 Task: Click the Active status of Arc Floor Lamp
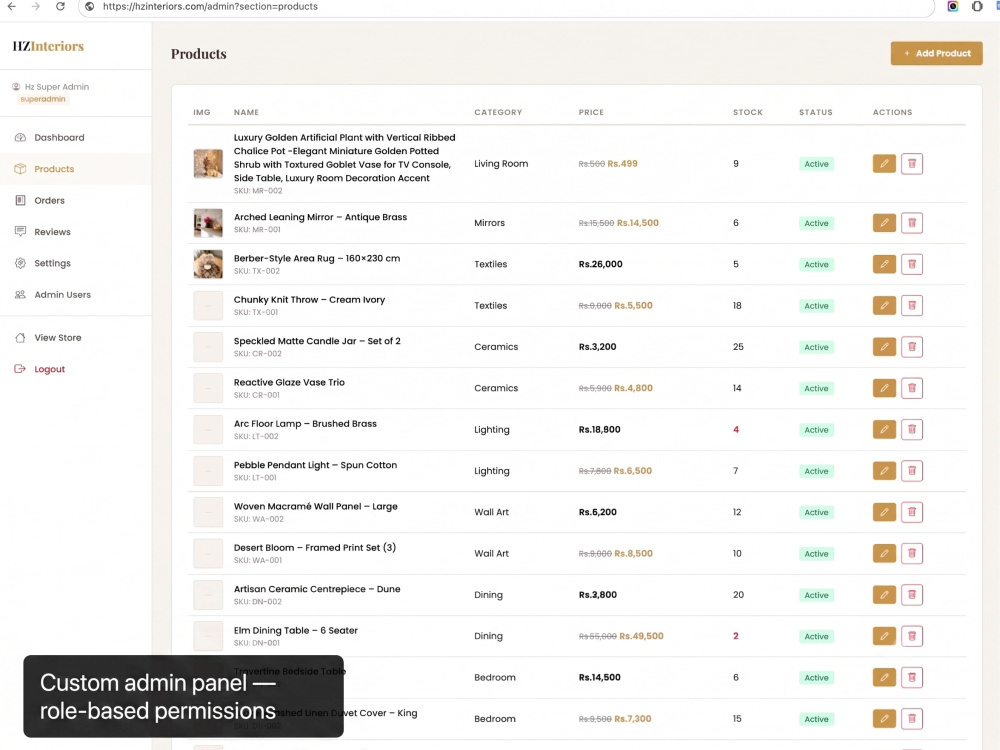pyautogui.click(x=816, y=430)
